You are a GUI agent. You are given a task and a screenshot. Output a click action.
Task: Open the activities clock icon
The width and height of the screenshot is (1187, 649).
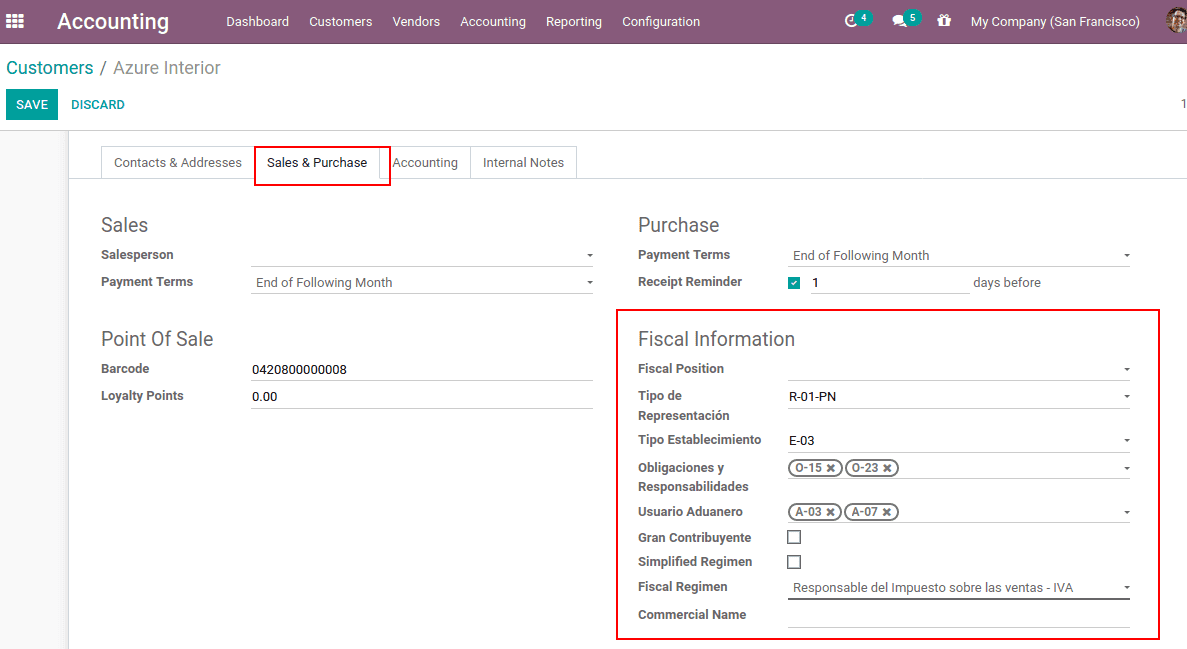(x=851, y=21)
